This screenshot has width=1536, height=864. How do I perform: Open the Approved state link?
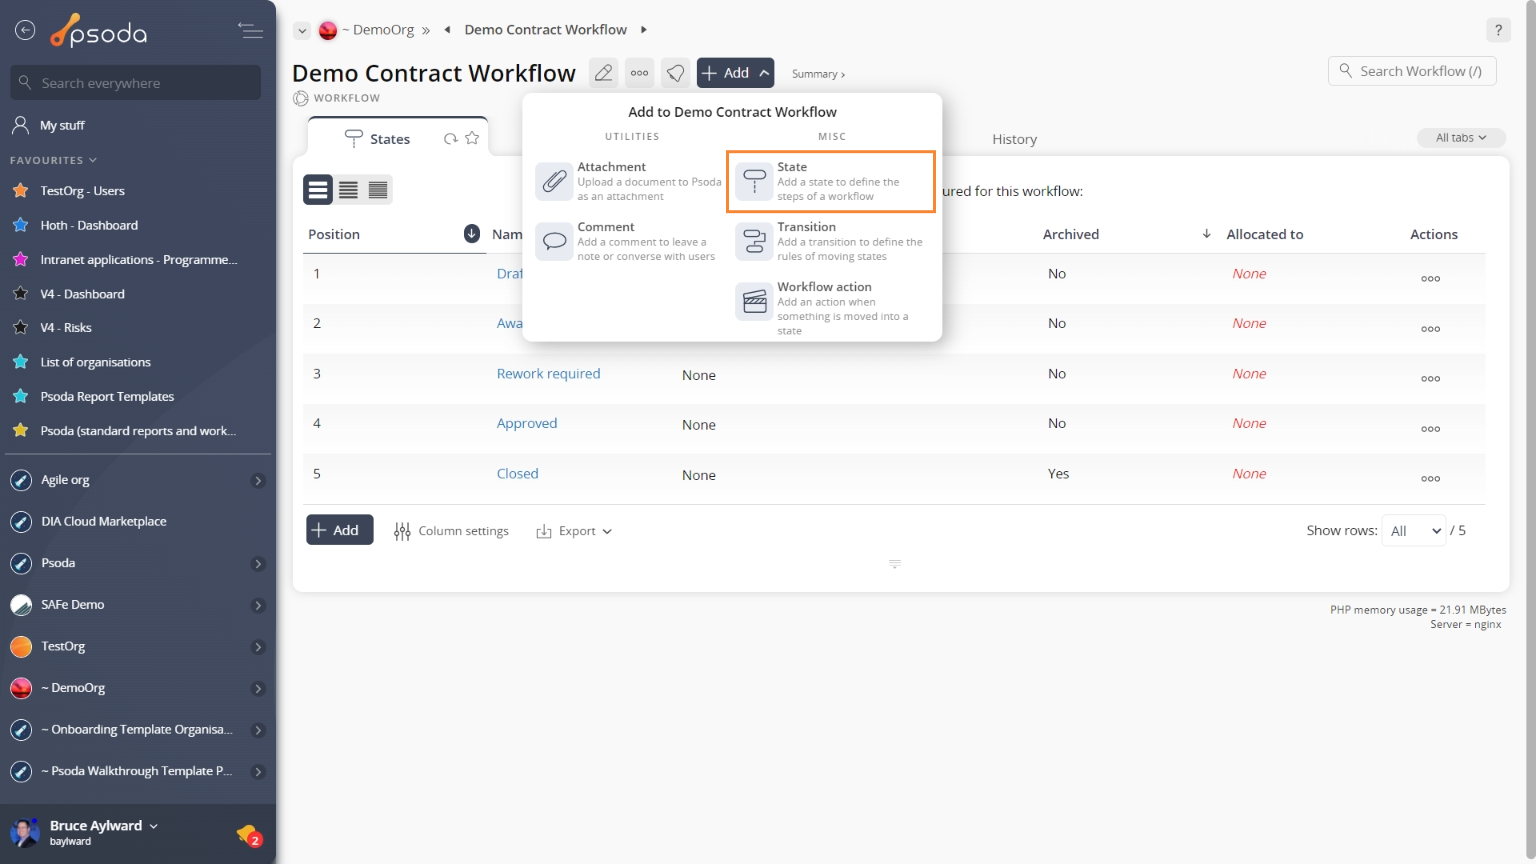click(x=527, y=424)
